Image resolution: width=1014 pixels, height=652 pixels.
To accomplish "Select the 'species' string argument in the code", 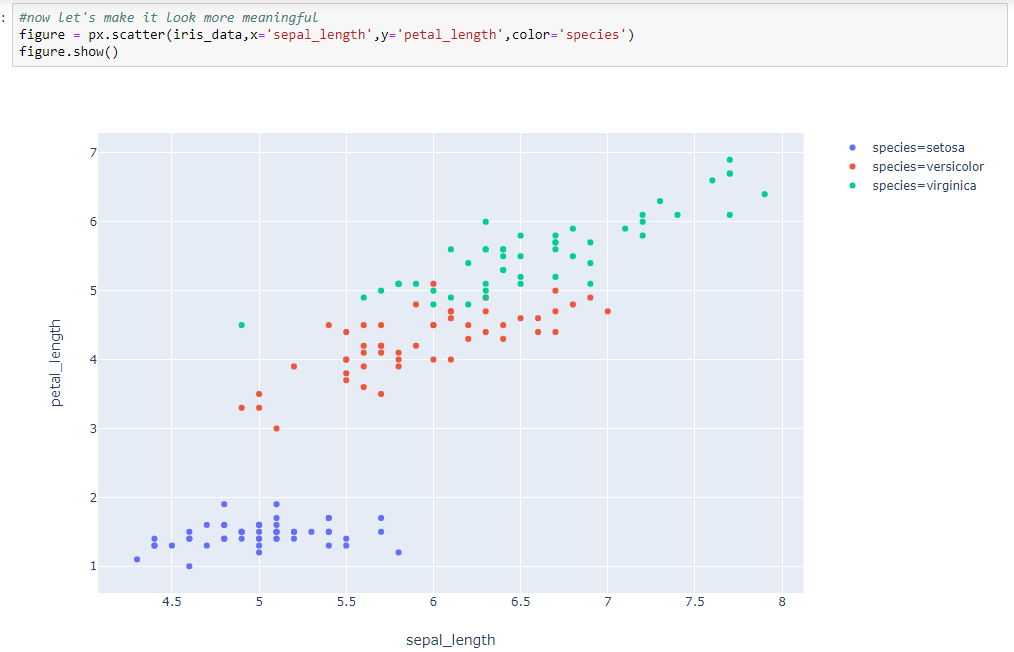I will click(x=595, y=34).
